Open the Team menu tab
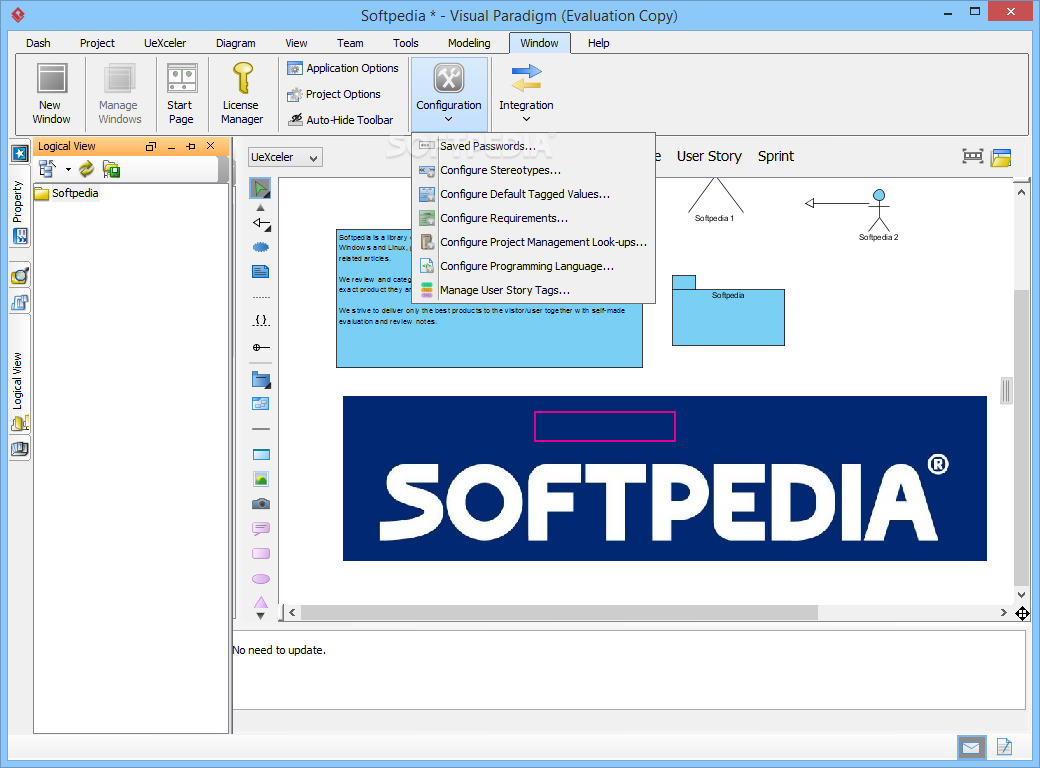 350,43
